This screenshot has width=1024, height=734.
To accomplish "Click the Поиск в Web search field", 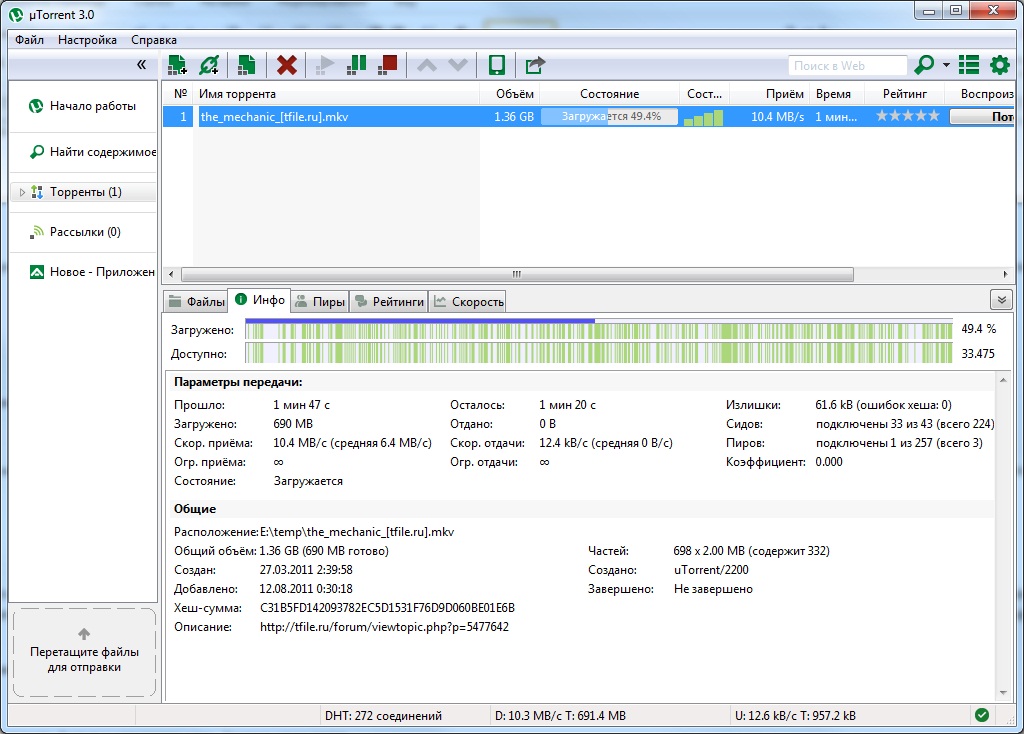I will click(845, 66).
